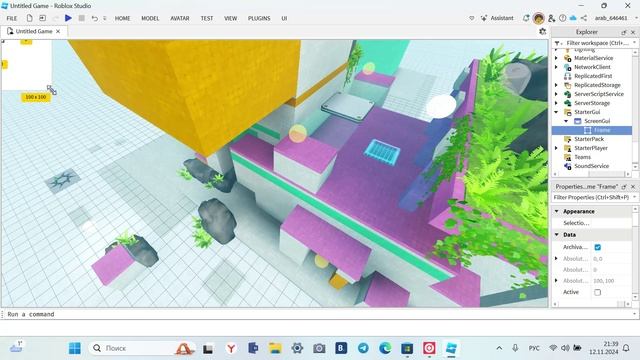Start playtest with the blue Play icon
This screenshot has height=360, width=640.
click(x=68, y=18)
